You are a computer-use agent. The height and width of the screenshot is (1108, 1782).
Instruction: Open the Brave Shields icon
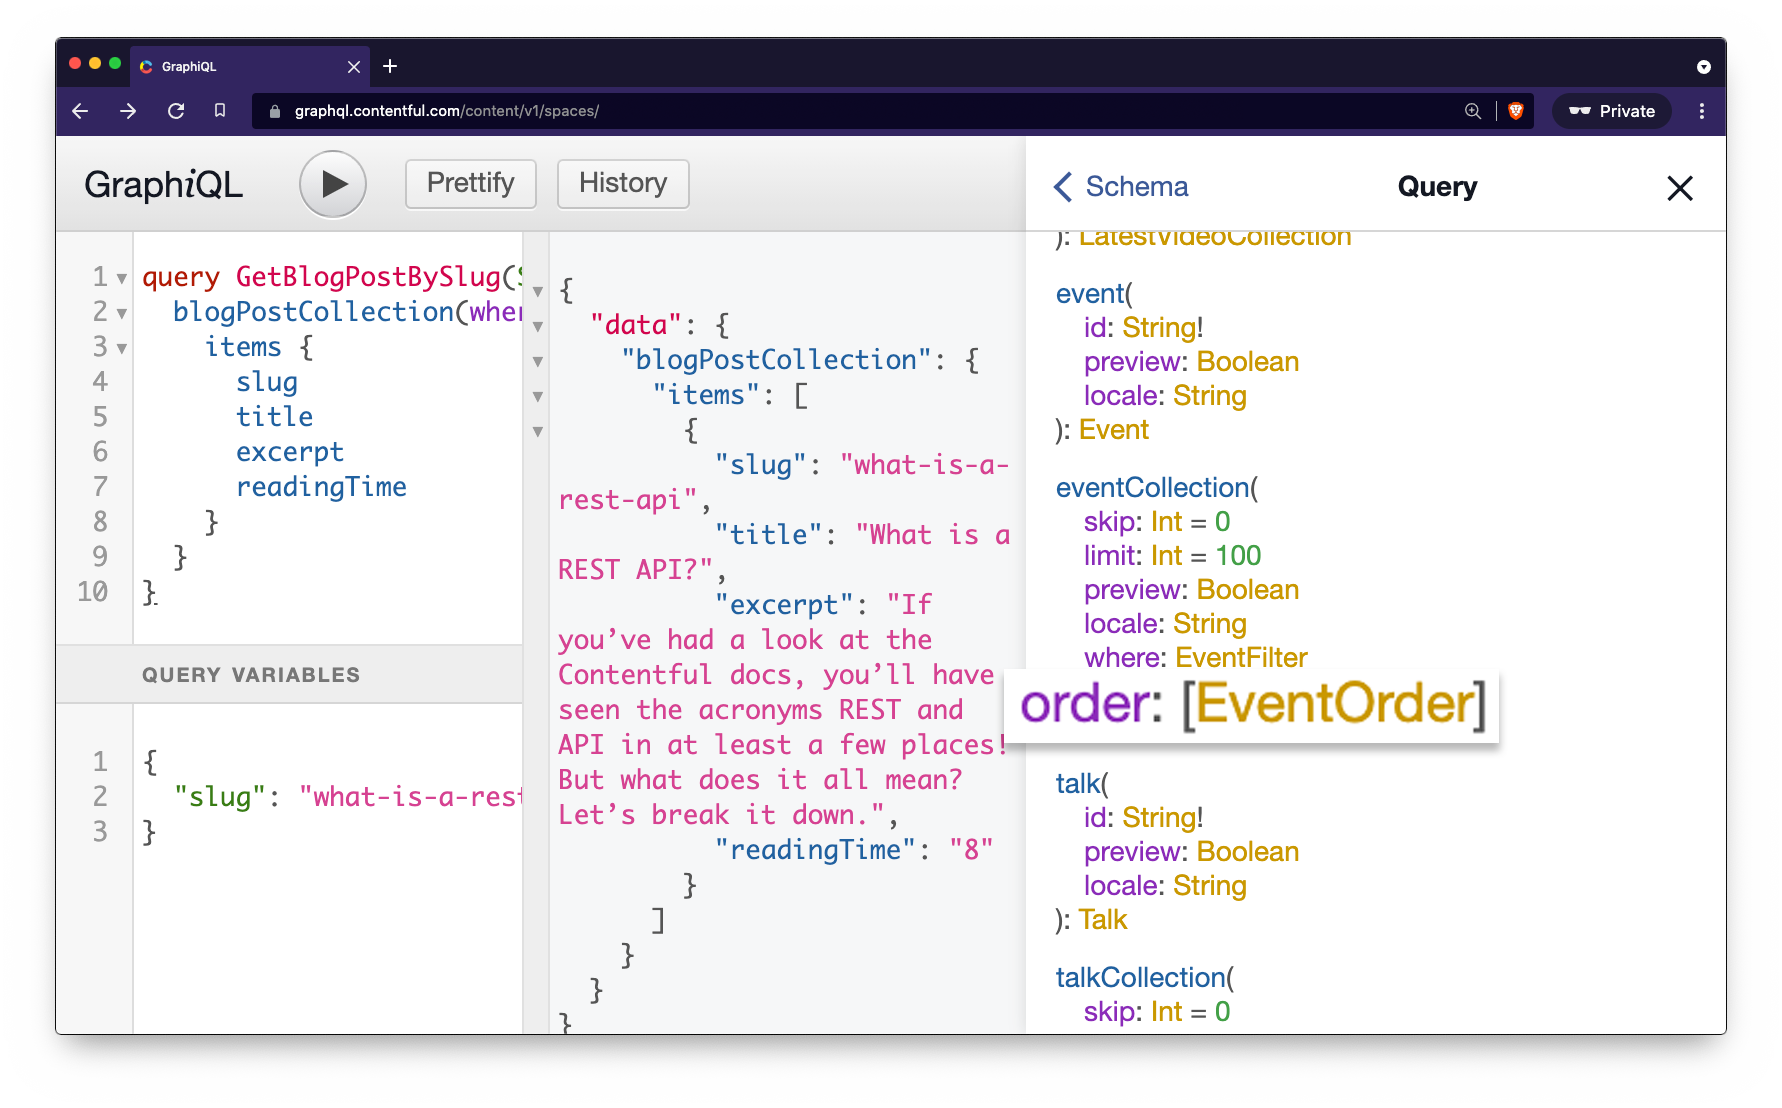1516,111
